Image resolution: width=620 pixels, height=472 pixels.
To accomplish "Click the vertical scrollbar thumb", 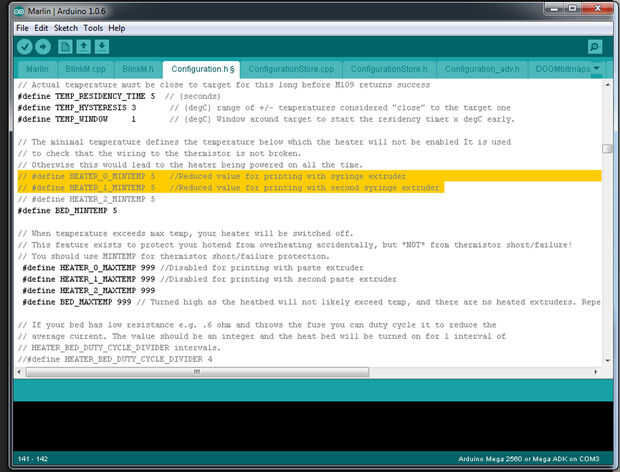I will [607, 149].
